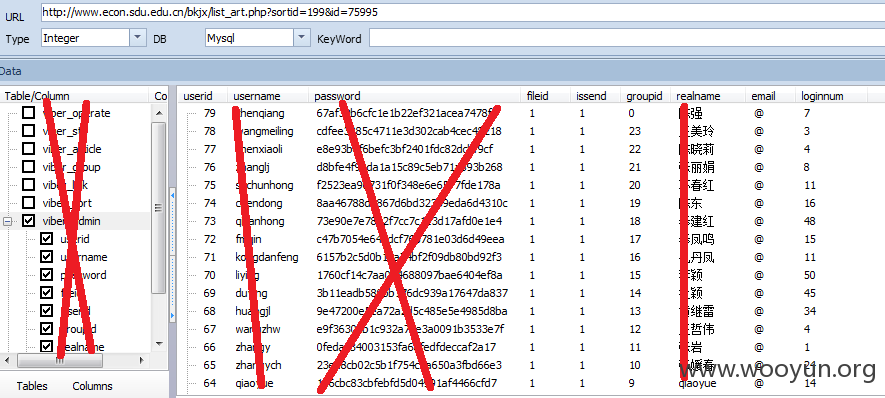This screenshot has width=885, height=398.
Task: Sort by the password column header
Action: click(415, 96)
